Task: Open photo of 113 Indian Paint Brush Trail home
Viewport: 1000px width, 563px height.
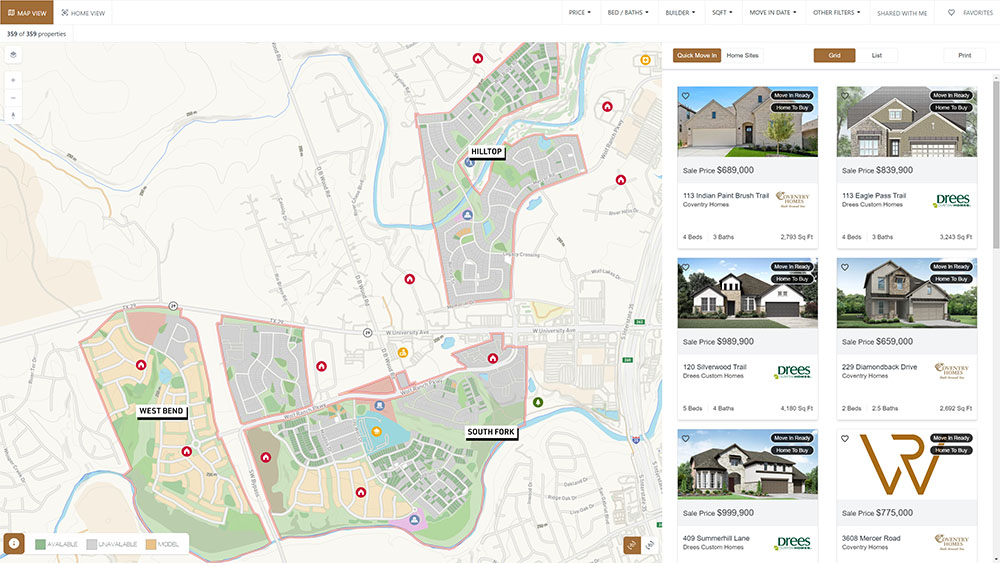Action: 747,122
